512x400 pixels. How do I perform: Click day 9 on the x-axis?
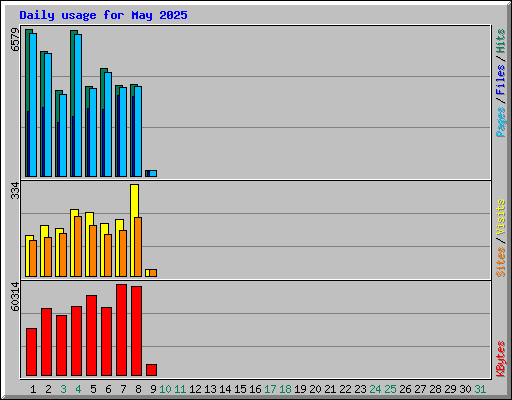(x=153, y=389)
